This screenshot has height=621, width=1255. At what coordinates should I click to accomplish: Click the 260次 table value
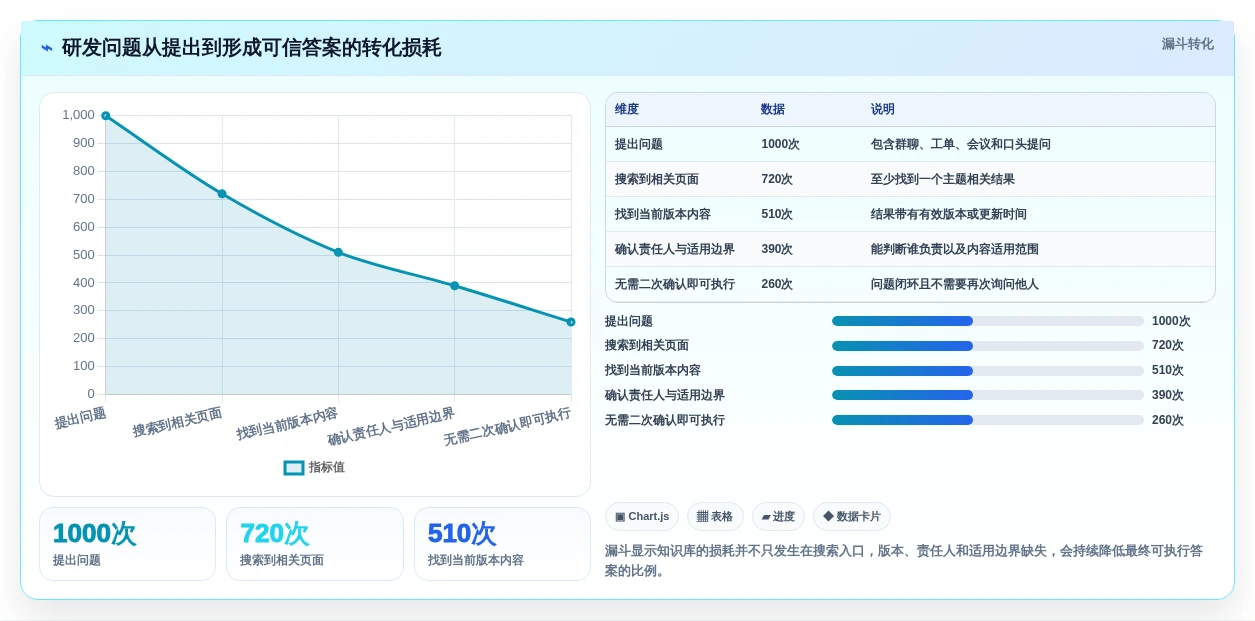(777, 284)
